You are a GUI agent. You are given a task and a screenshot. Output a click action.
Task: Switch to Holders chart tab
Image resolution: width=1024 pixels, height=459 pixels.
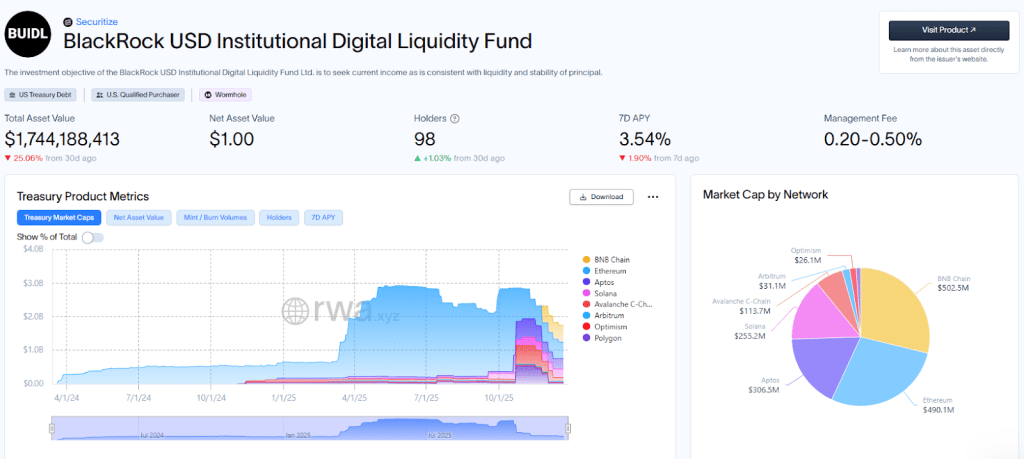tap(280, 217)
